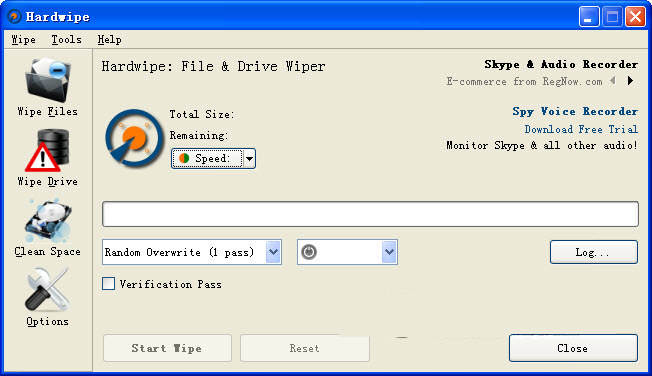Click the Remaining label

198,136
